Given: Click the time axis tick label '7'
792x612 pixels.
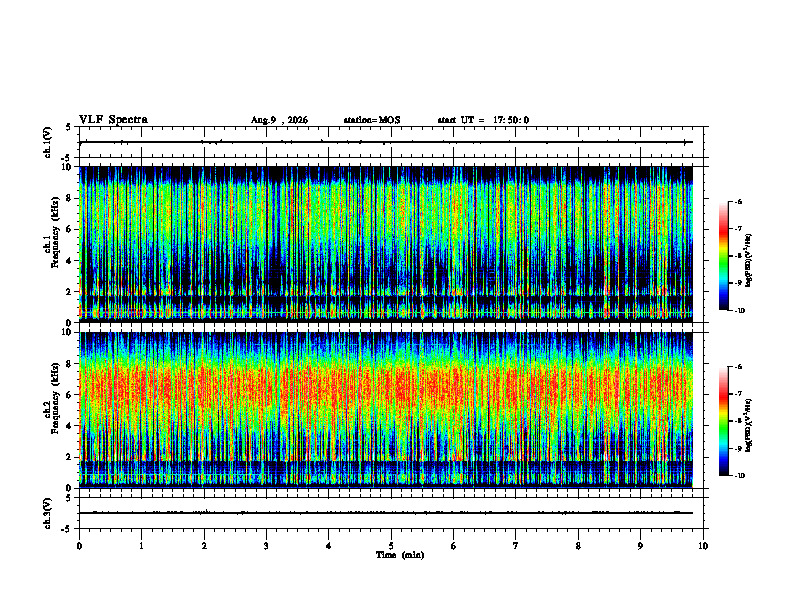Looking at the screenshot, I should click(x=516, y=546).
